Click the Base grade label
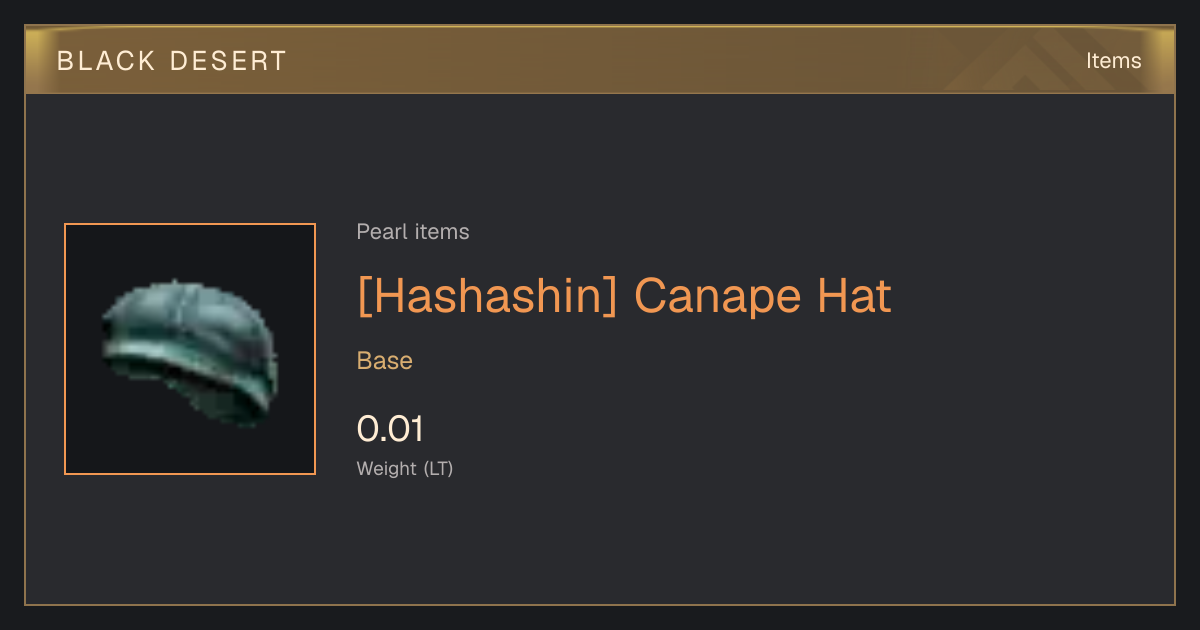 pyautogui.click(x=385, y=361)
